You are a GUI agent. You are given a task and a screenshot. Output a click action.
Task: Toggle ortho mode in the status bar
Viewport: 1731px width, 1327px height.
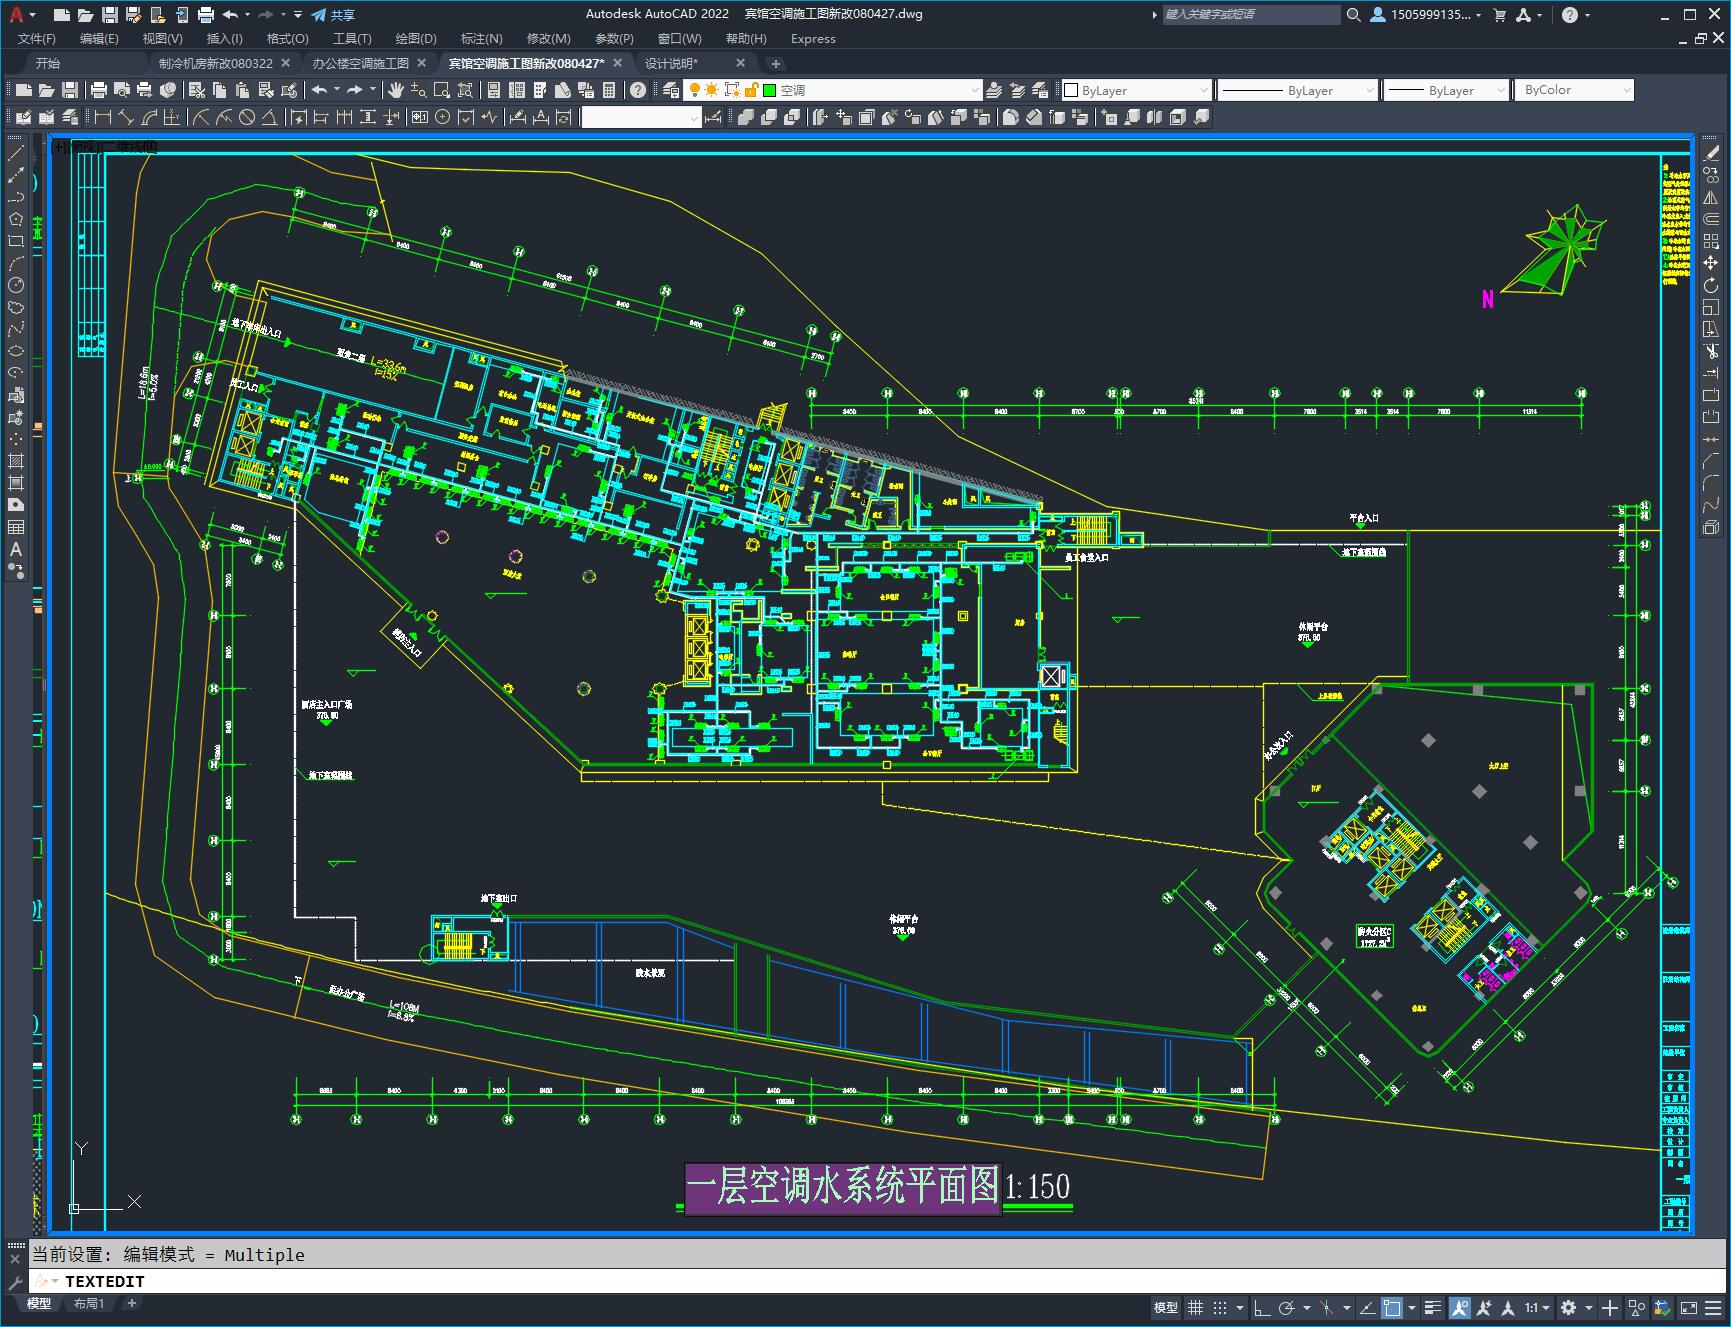pyautogui.click(x=1261, y=1307)
